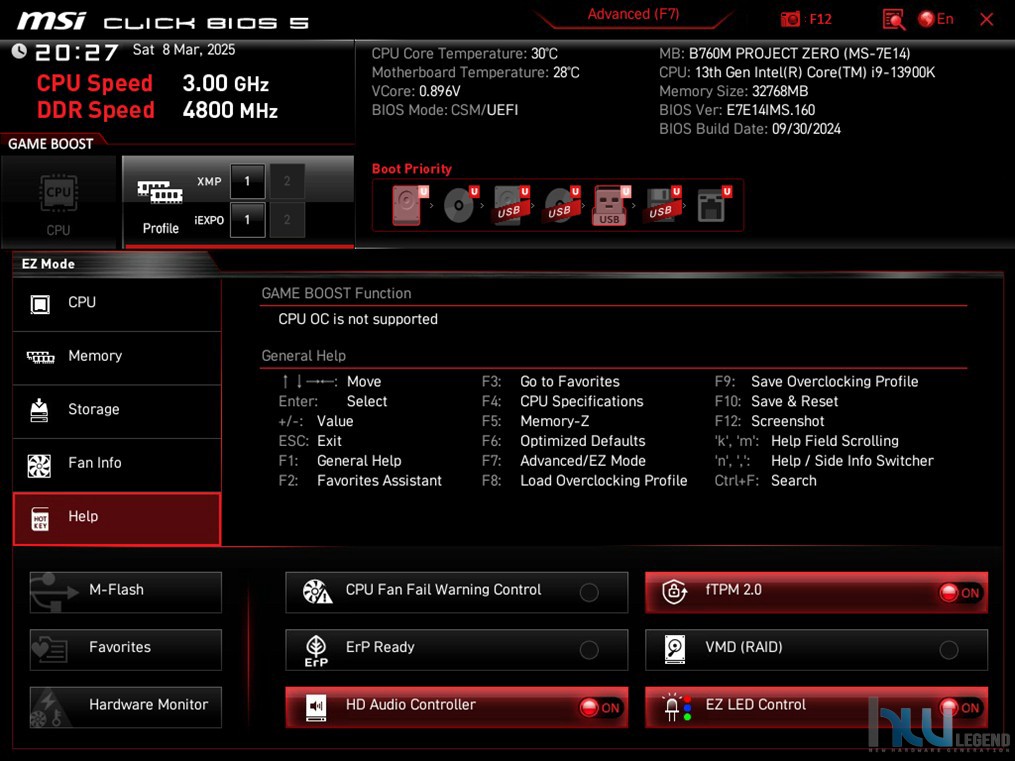Select the plain optical disc boot device
The image size is (1015, 761).
pos(460,204)
